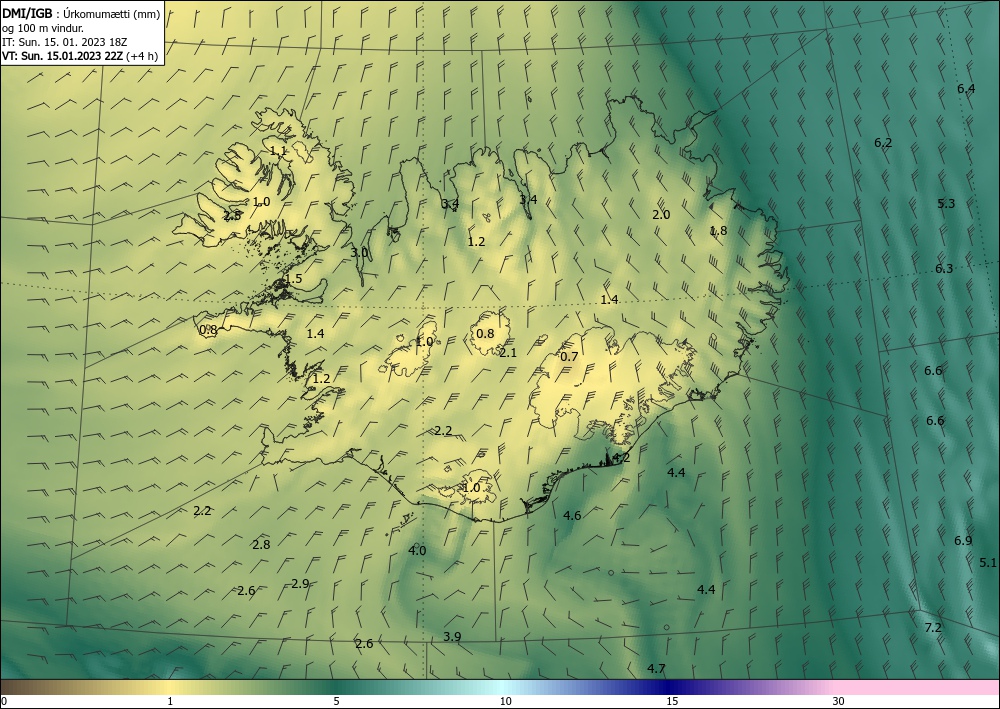
Task: Click the '5' label on the color scale
Action: click(x=336, y=701)
